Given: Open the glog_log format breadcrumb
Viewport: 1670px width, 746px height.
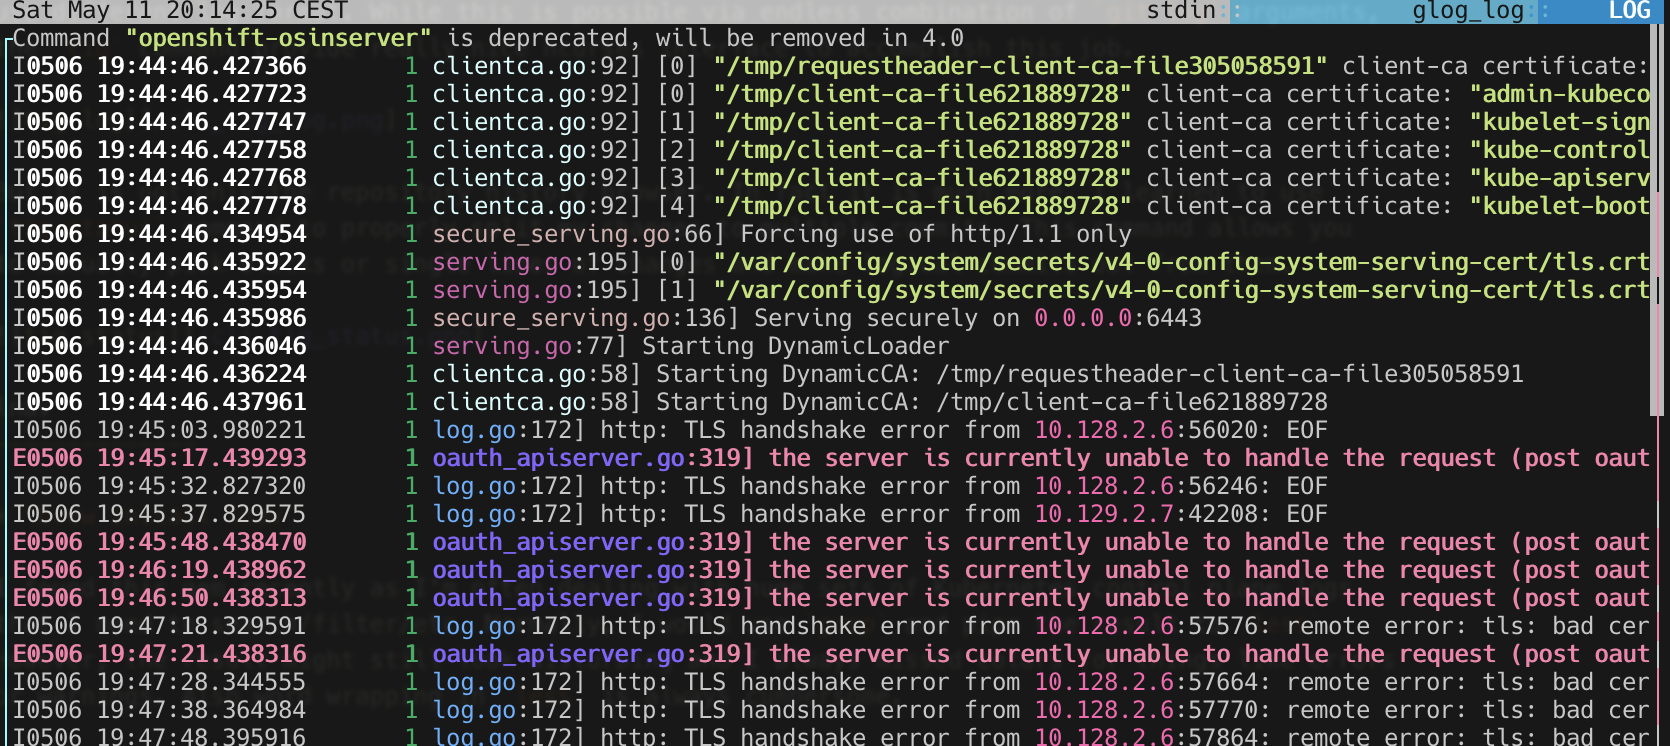Looking at the screenshot, I should [x=1468, y=11].
